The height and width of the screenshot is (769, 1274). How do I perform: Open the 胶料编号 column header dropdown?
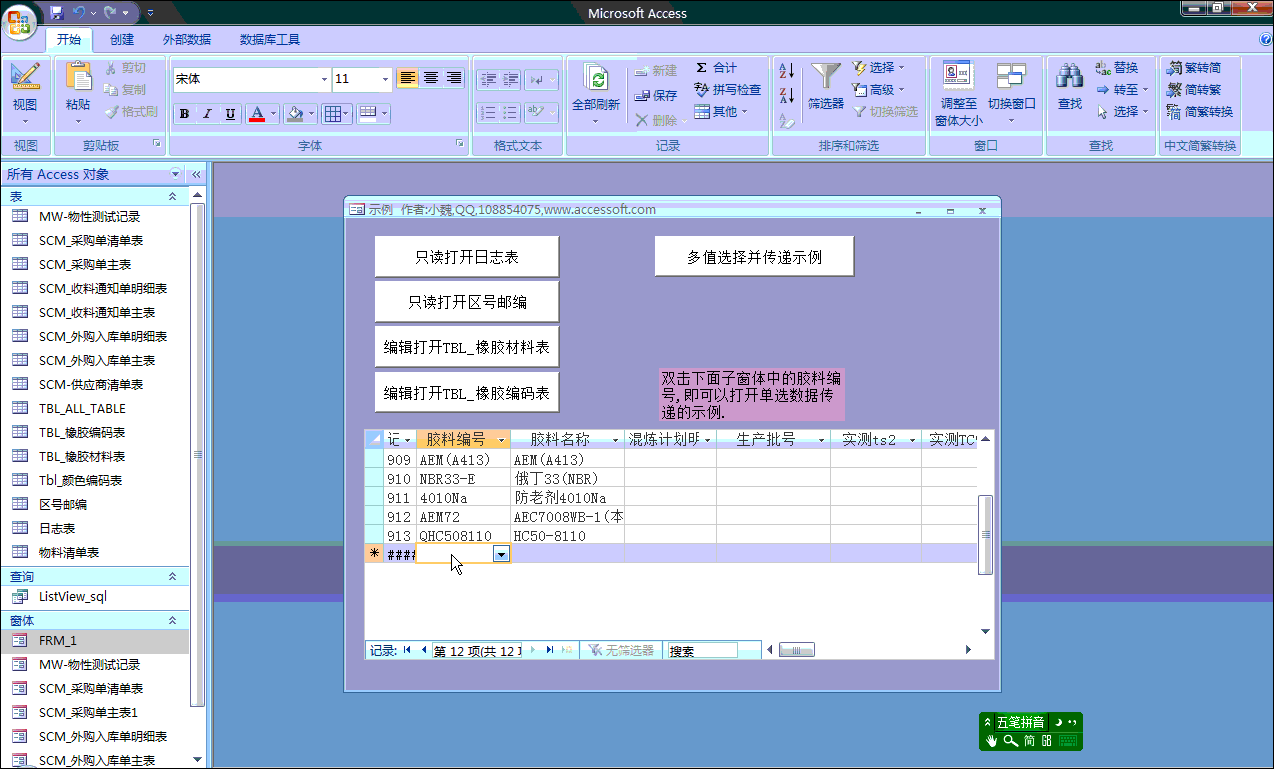pos(501,440)
